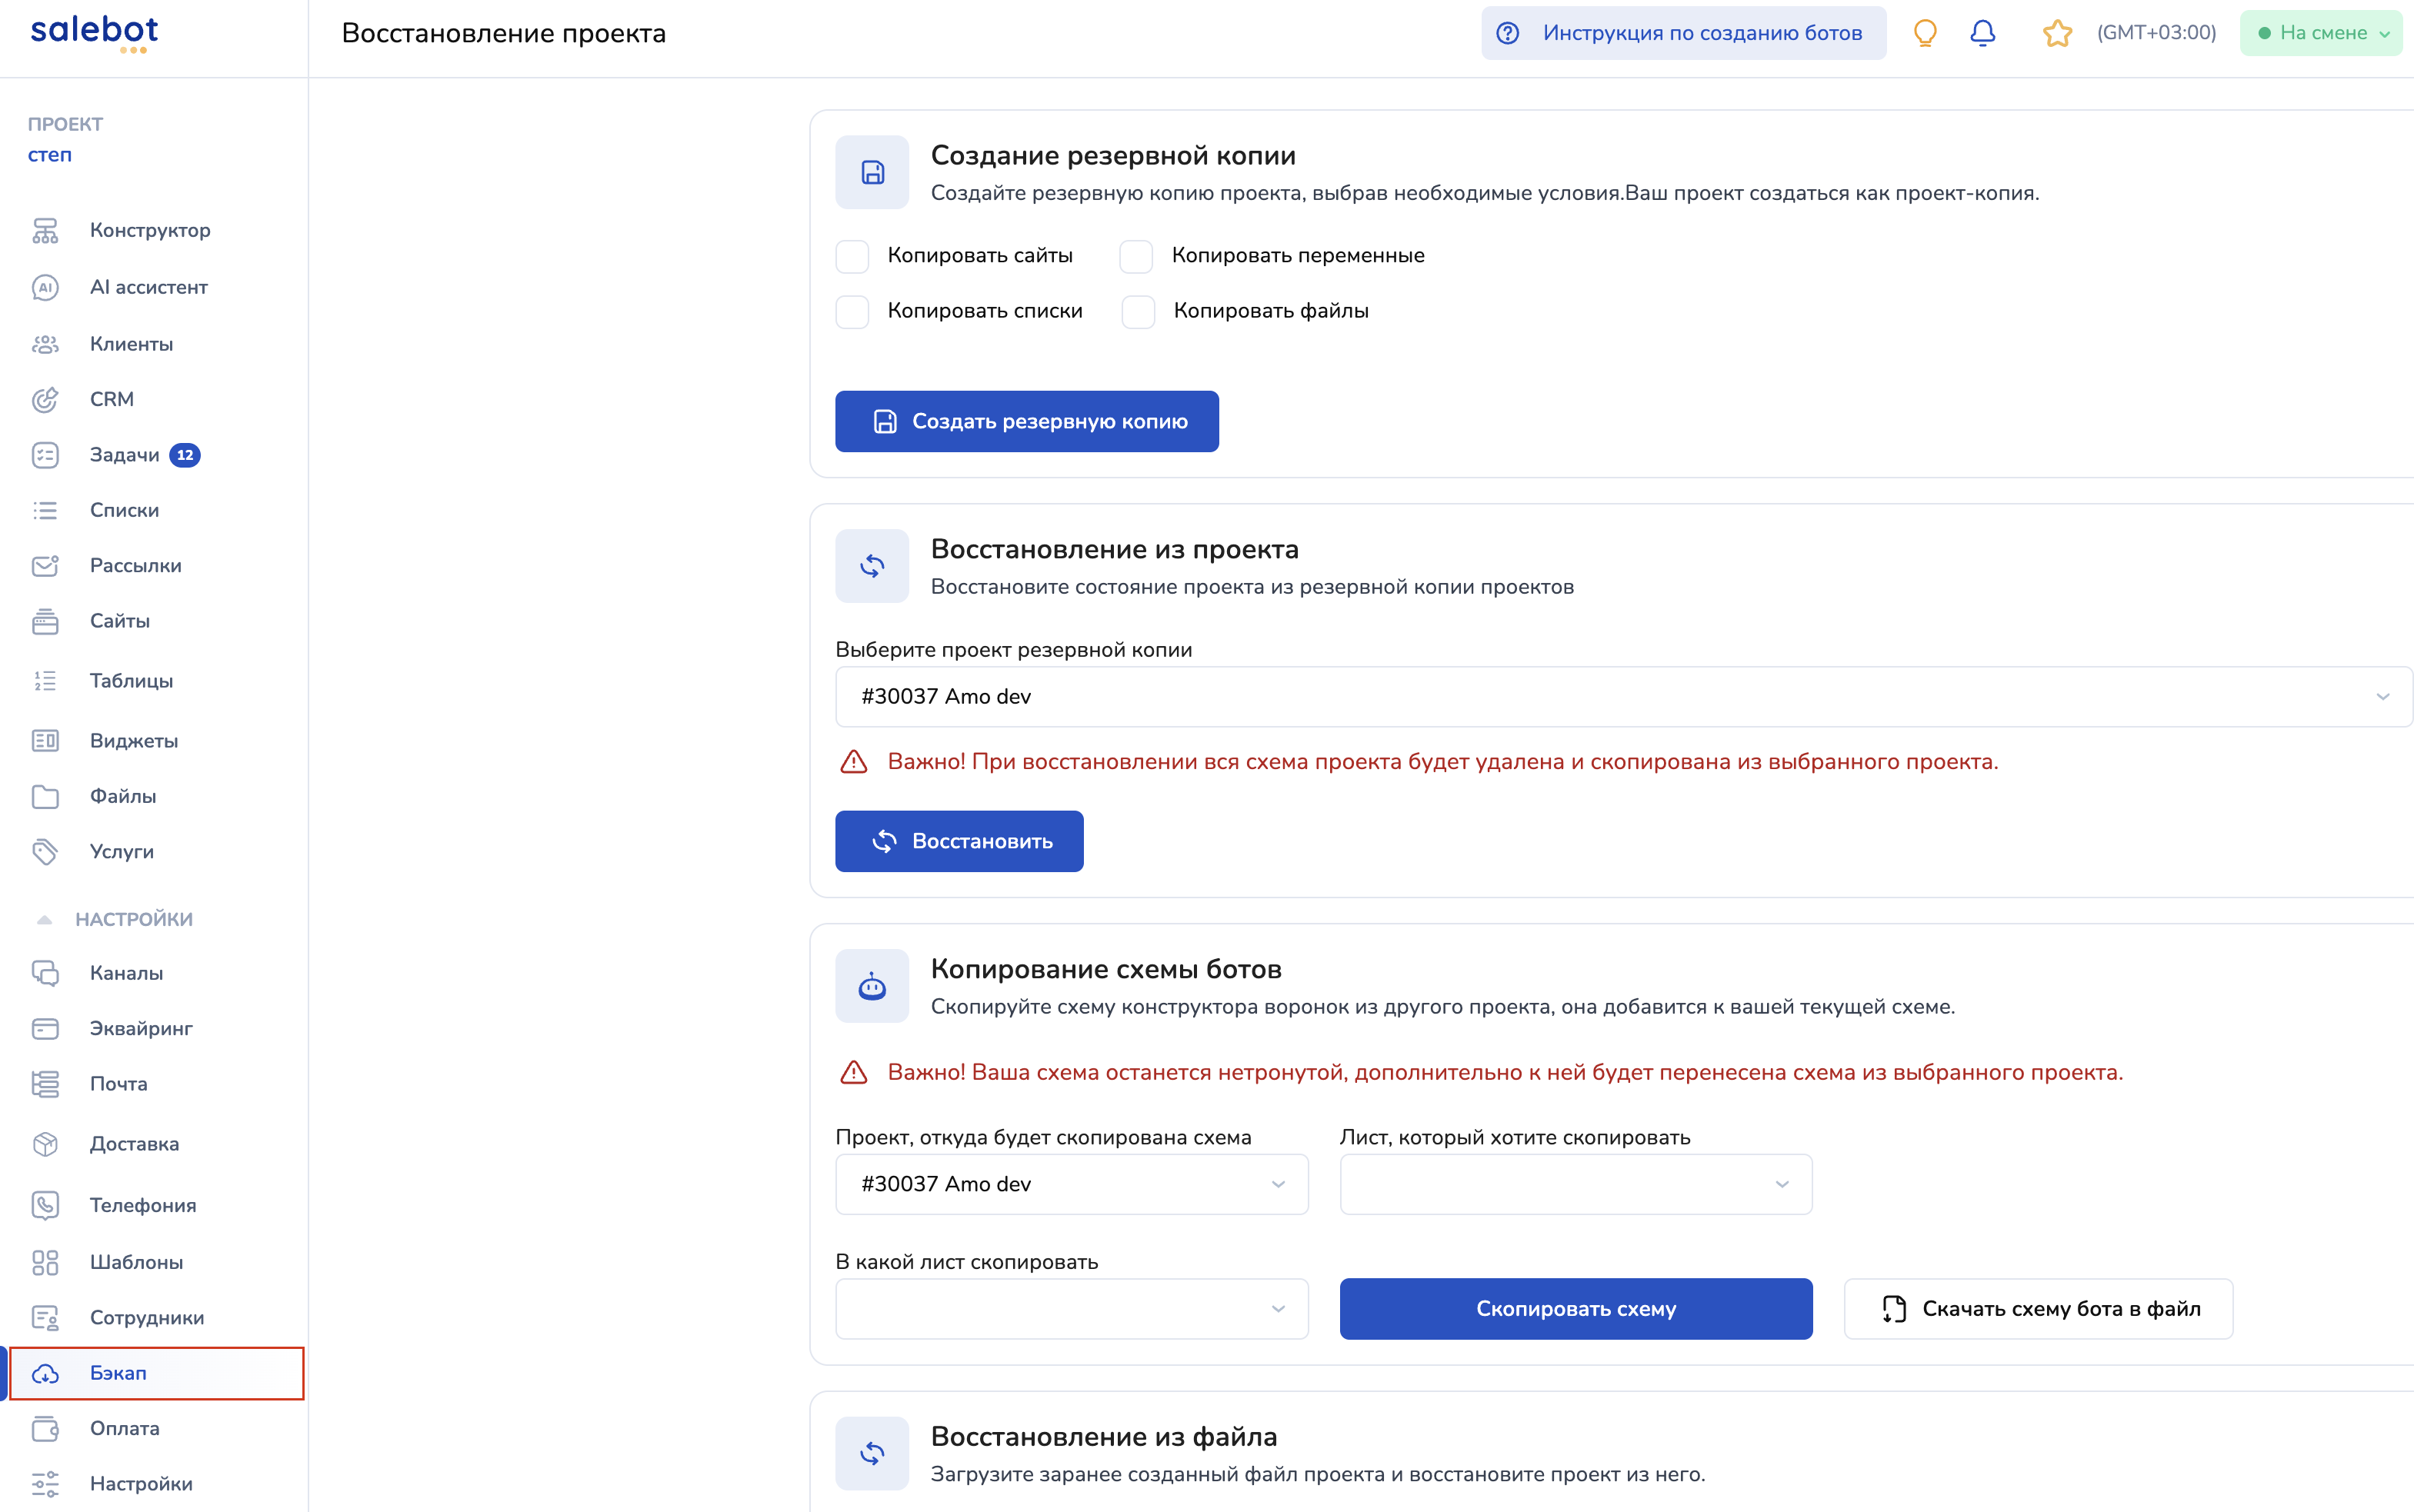Open the 'В какой лист скопировать' dropdown
Viewport: 2414px width, 1512px height.
[x=1071, y=1308]
